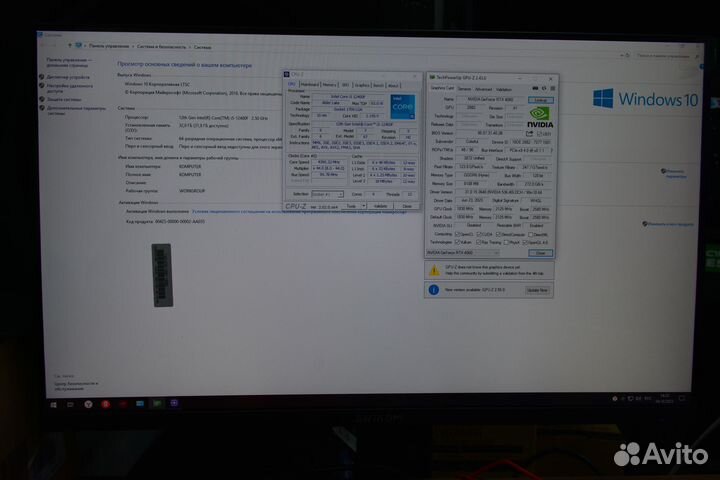The image size is (720, 480).
Task: Click the CPU-Z Tools button
Action: click(351, 206)
